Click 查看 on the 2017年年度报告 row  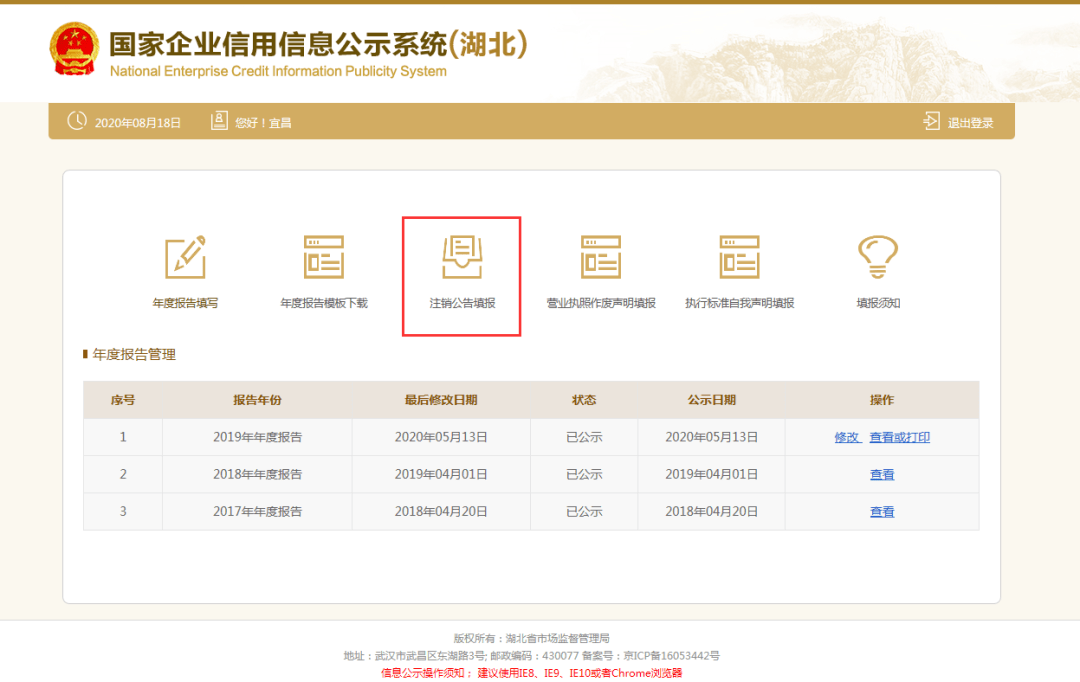point(881,511)
